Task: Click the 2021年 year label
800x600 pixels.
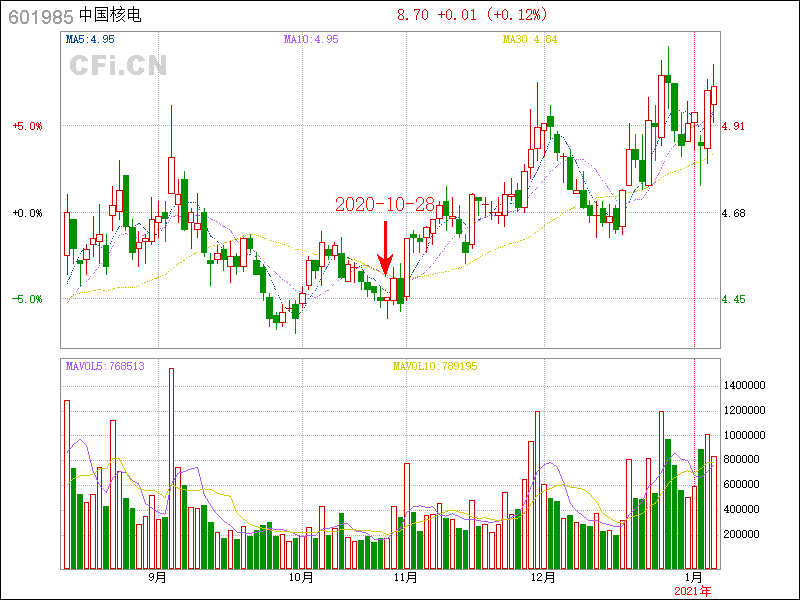Action: (694, 591)
